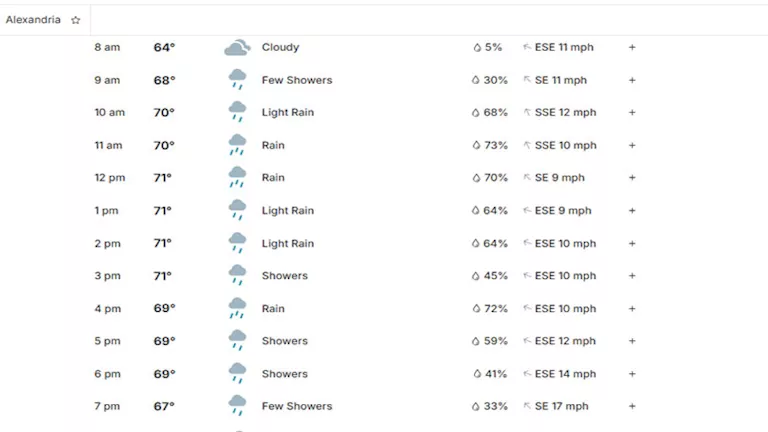The image size is (768, 432).
Task: Click the favorite star next to Alexandria
Action: (x=75, y=20)
